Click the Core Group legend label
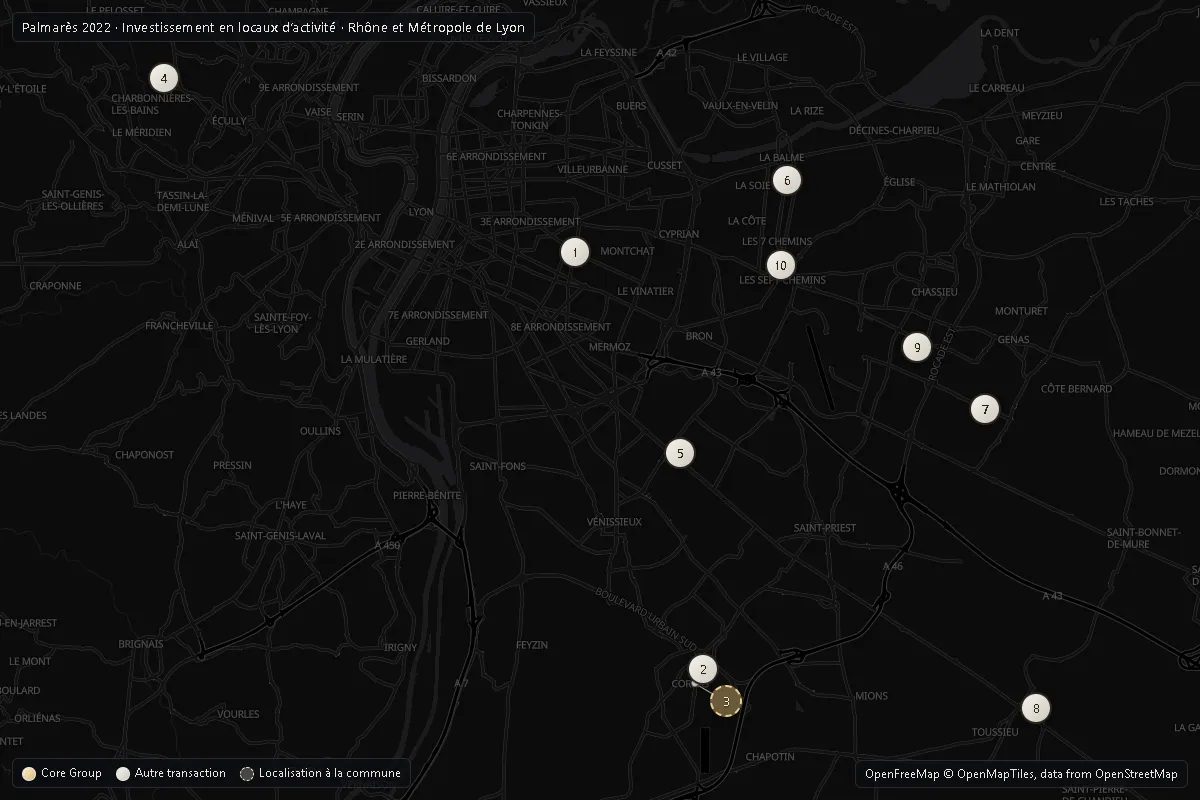 [71, 774]
